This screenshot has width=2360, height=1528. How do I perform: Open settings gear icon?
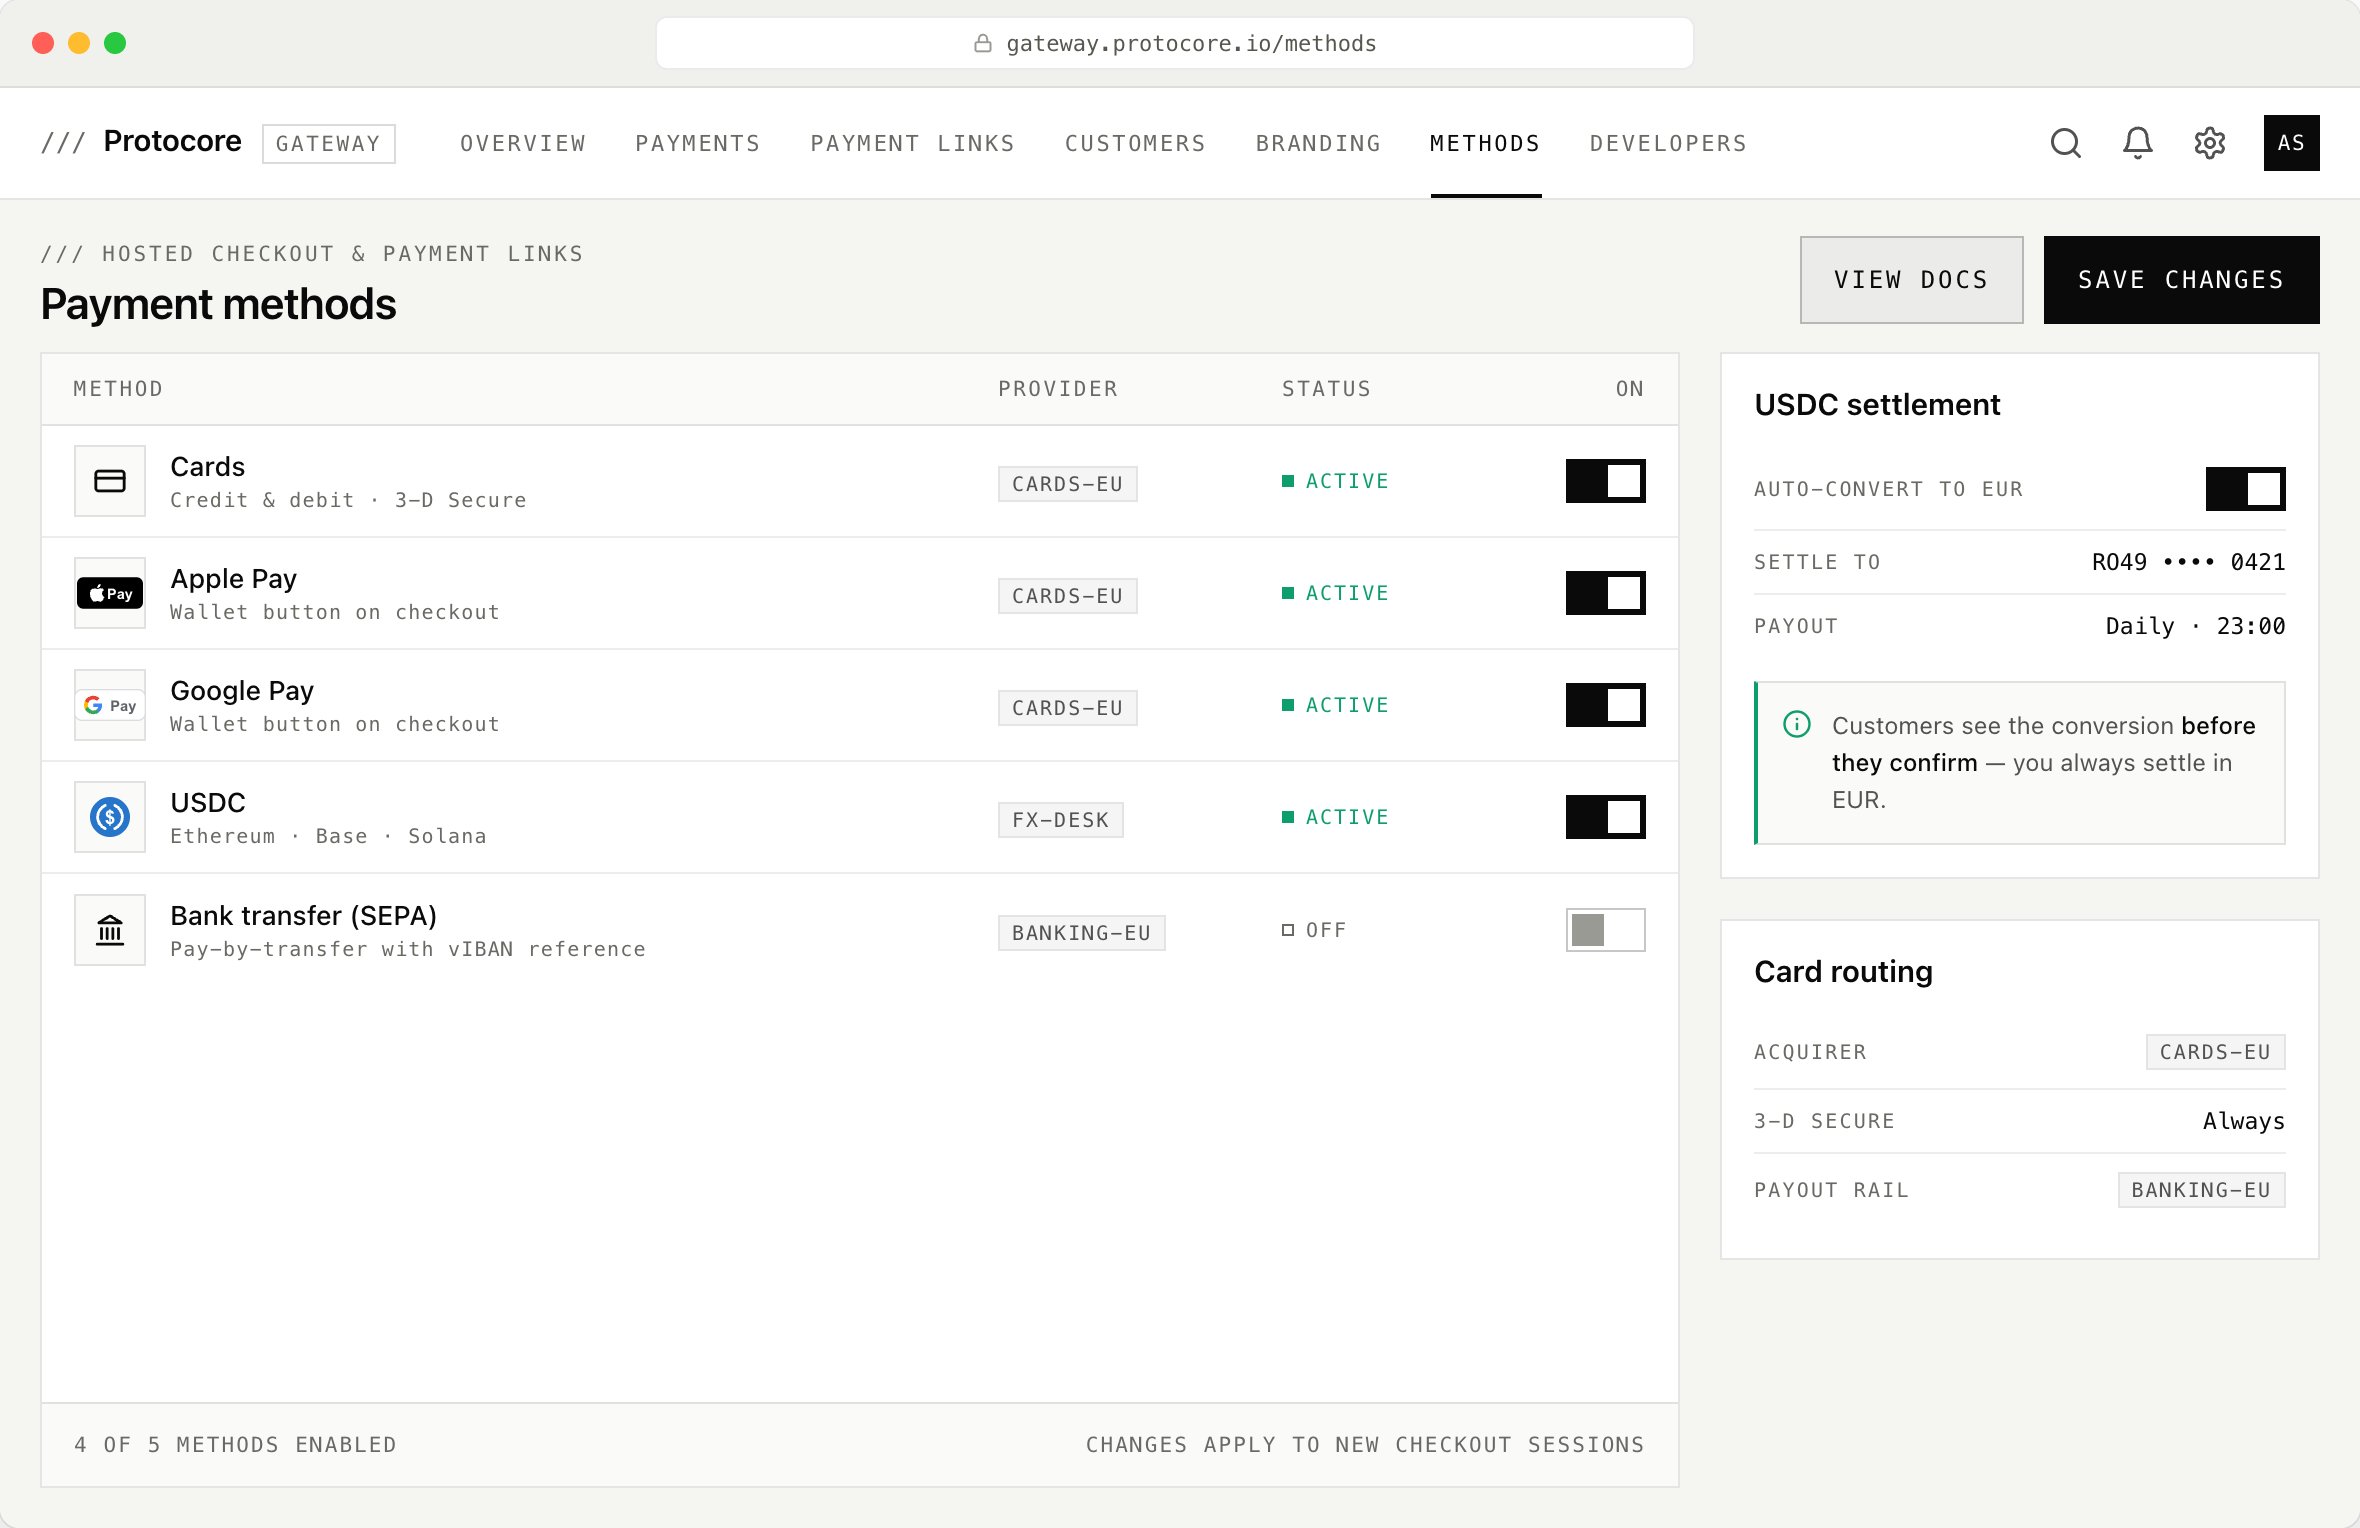pos(2209,143)
